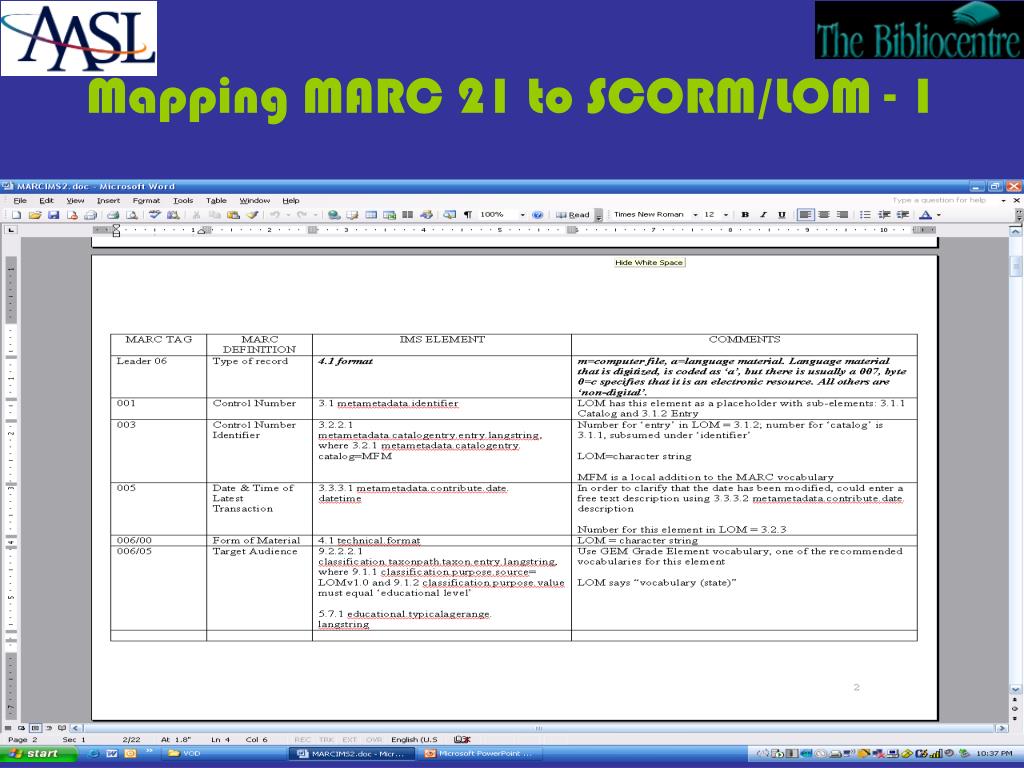Toggle TRK track changes in status bar
The image size is (1024, 768).
point(327,740)
